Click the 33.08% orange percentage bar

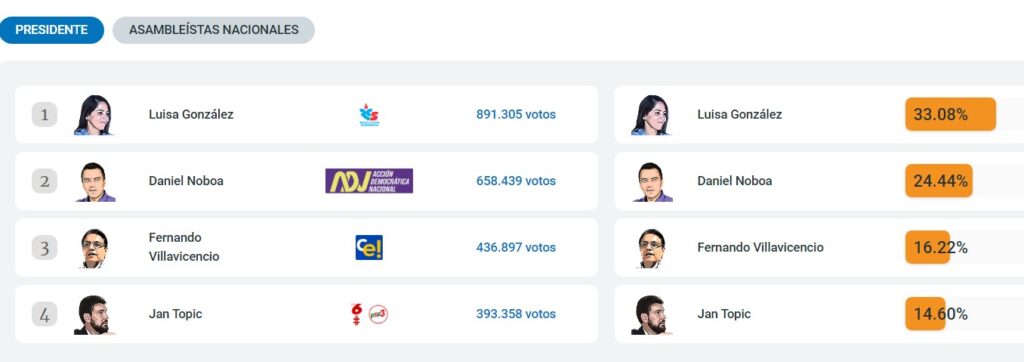pos(950,114)
